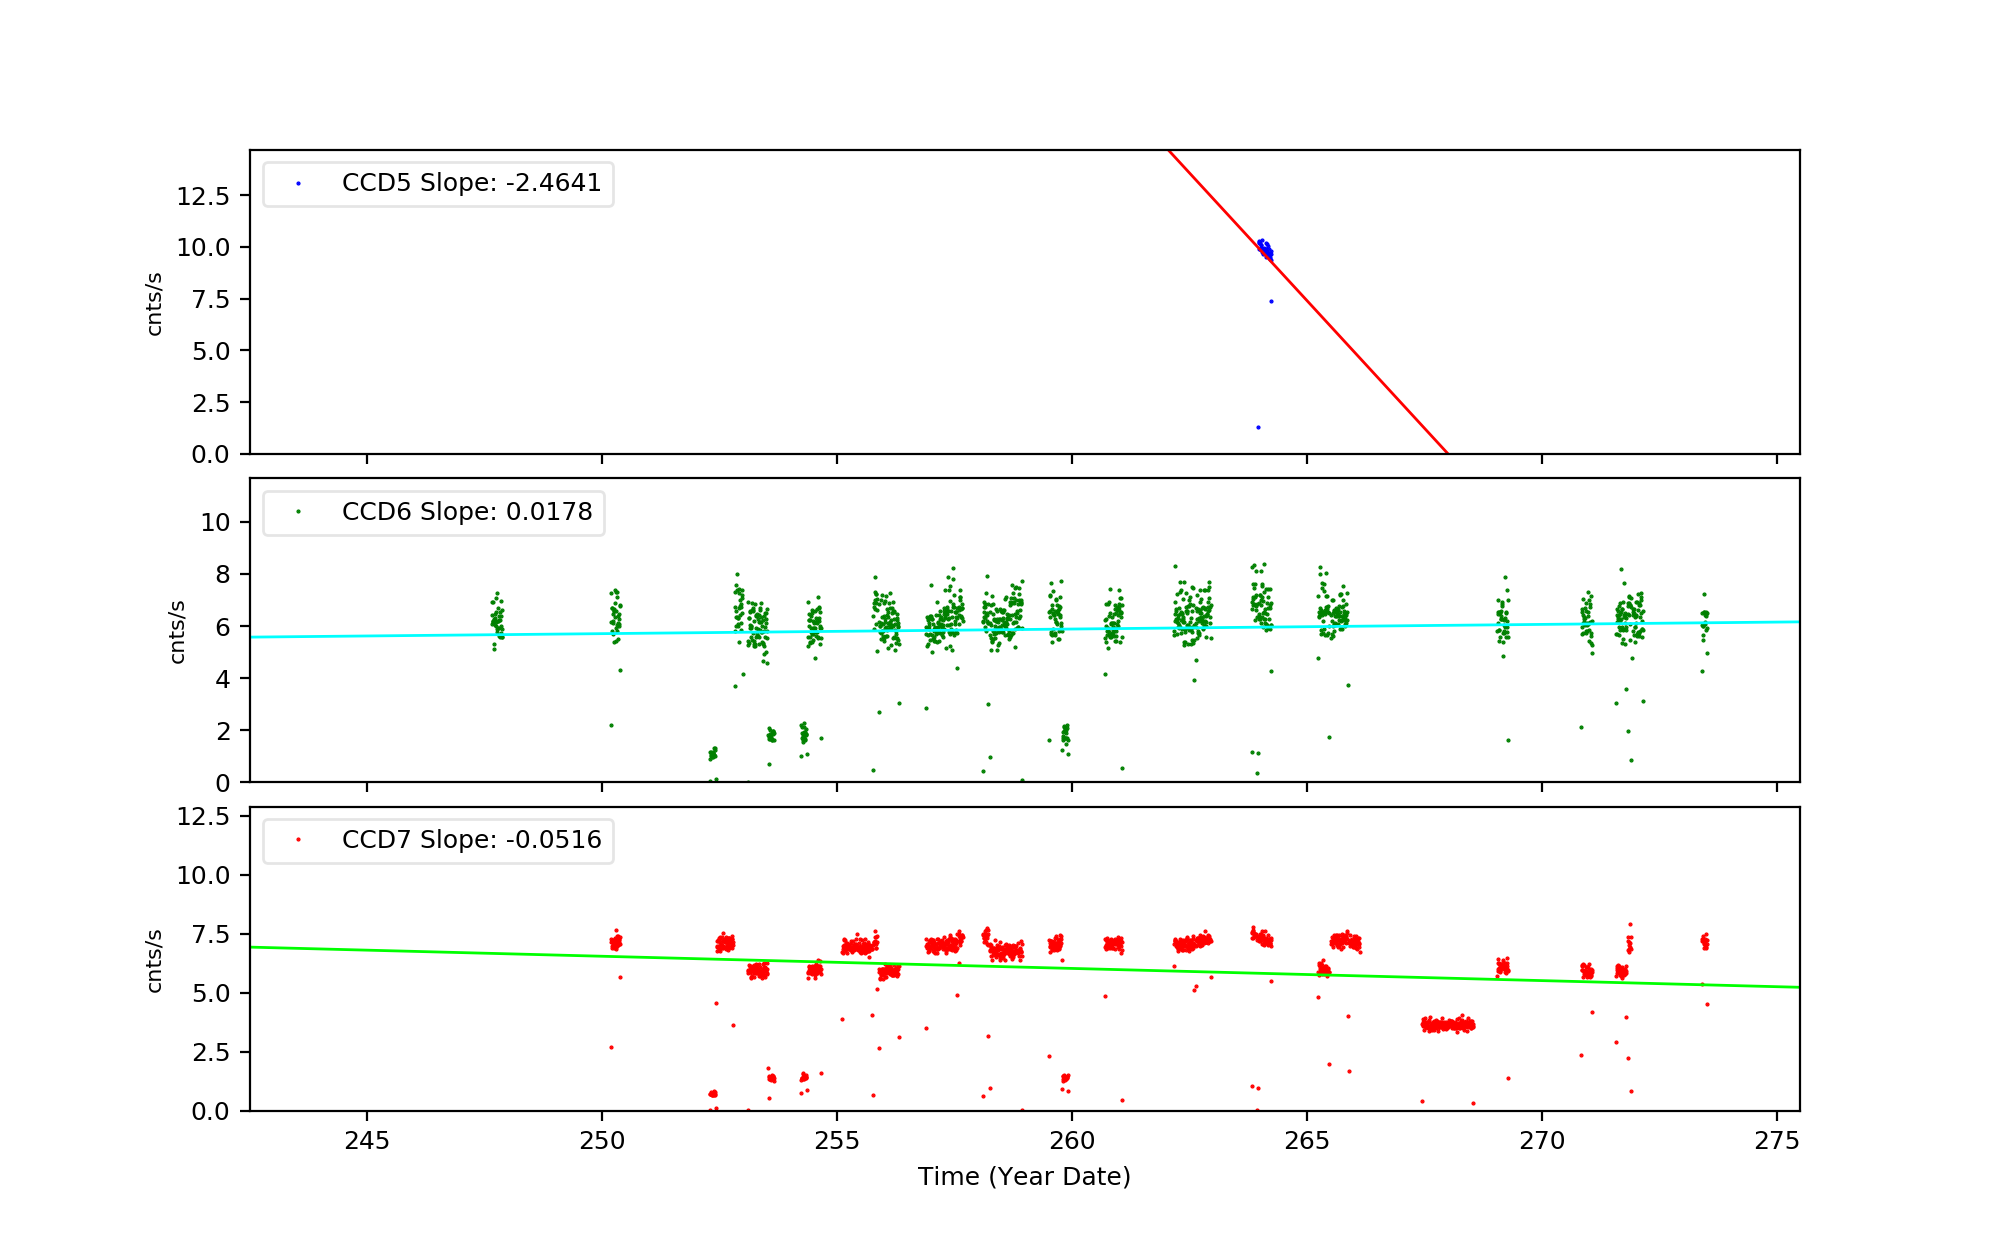The height and width of the screenshot is (1248, 2000).
Task: Click the red CCD7 legend marker dot
Action: (298, 840)
